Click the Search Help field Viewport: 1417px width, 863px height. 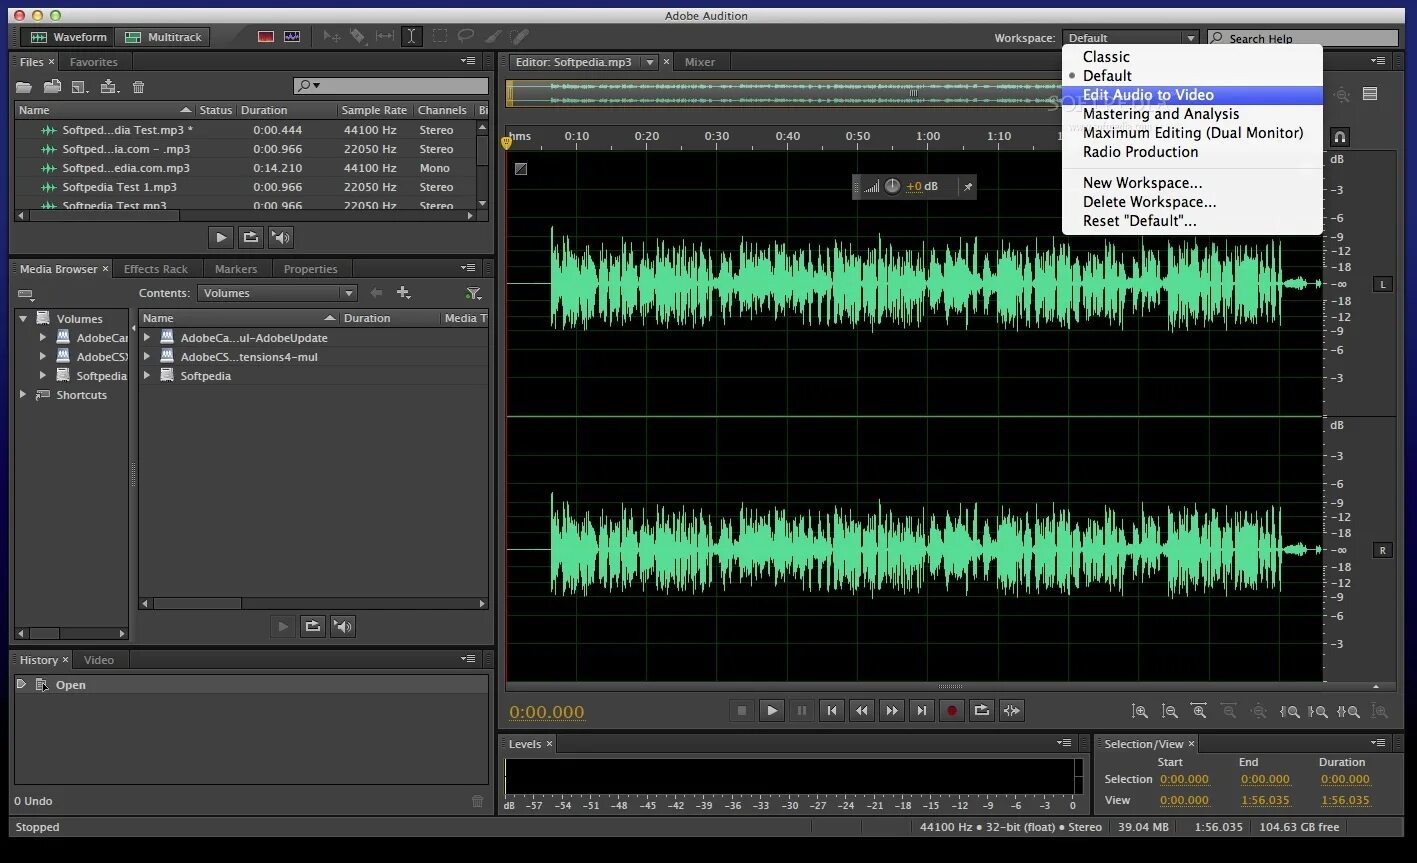point(1302,38)
